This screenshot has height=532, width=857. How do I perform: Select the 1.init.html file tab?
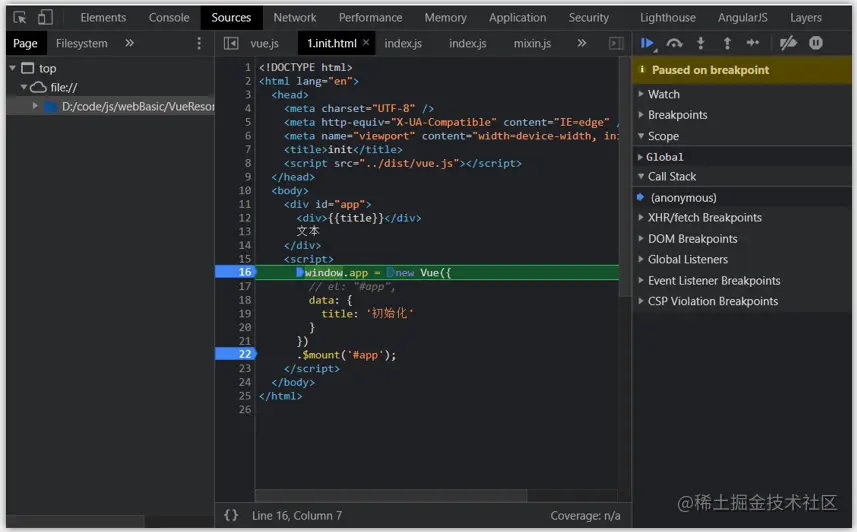(331, 43)
